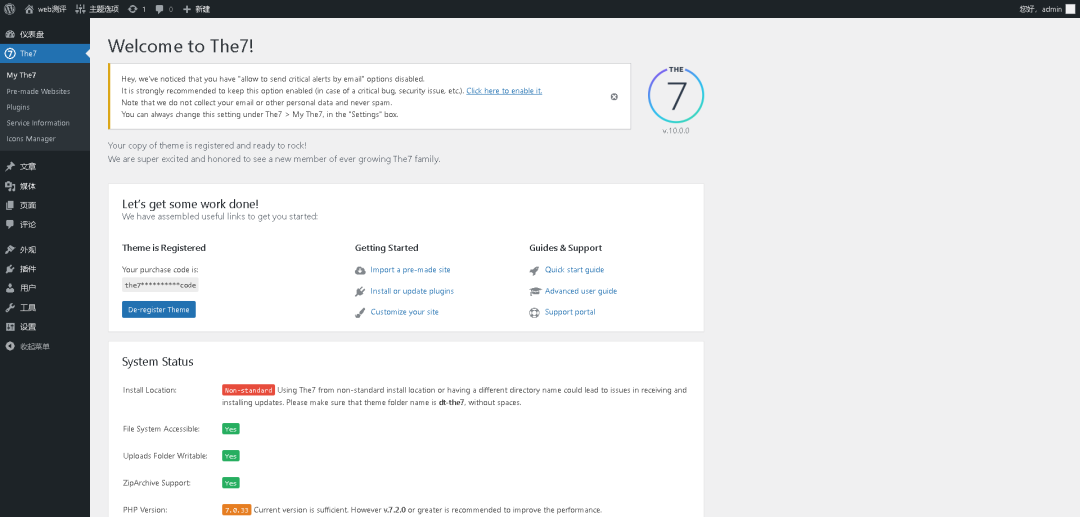Click the 外观 appearance brush icon

pos(10,250)
